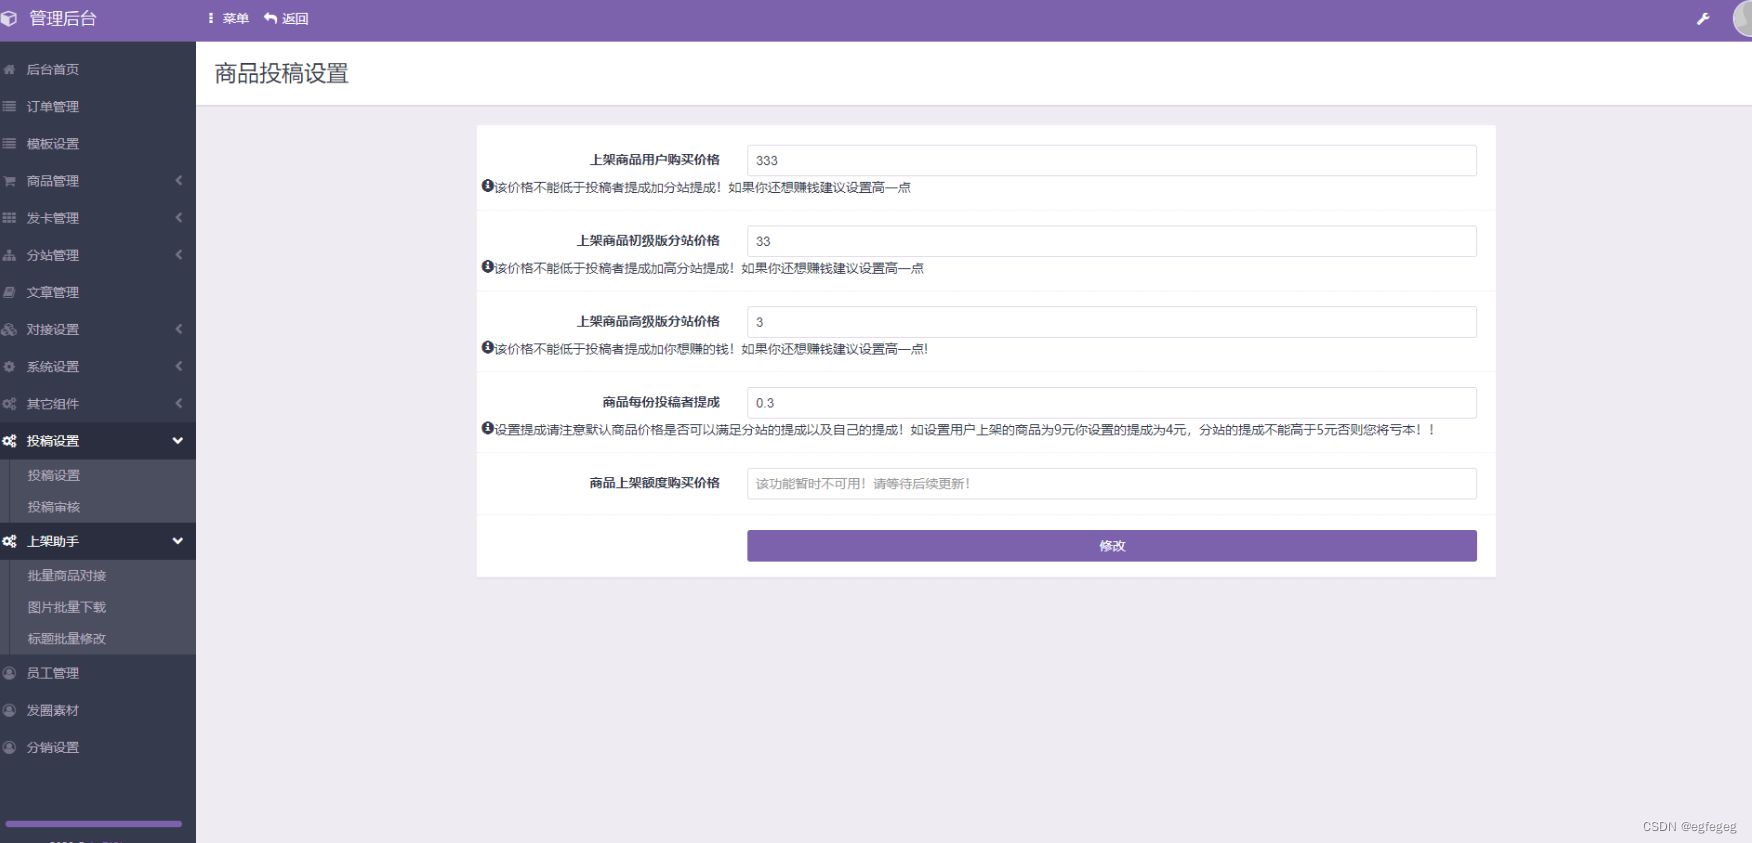Click the 菜单 toggle in top bar
The height and width of the screenshot is (843, 1752).
229,19
